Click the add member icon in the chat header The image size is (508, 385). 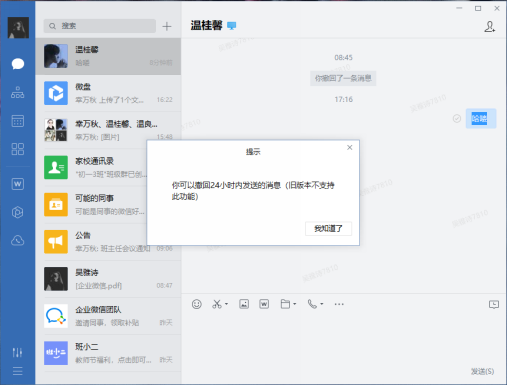coord(489,27)
